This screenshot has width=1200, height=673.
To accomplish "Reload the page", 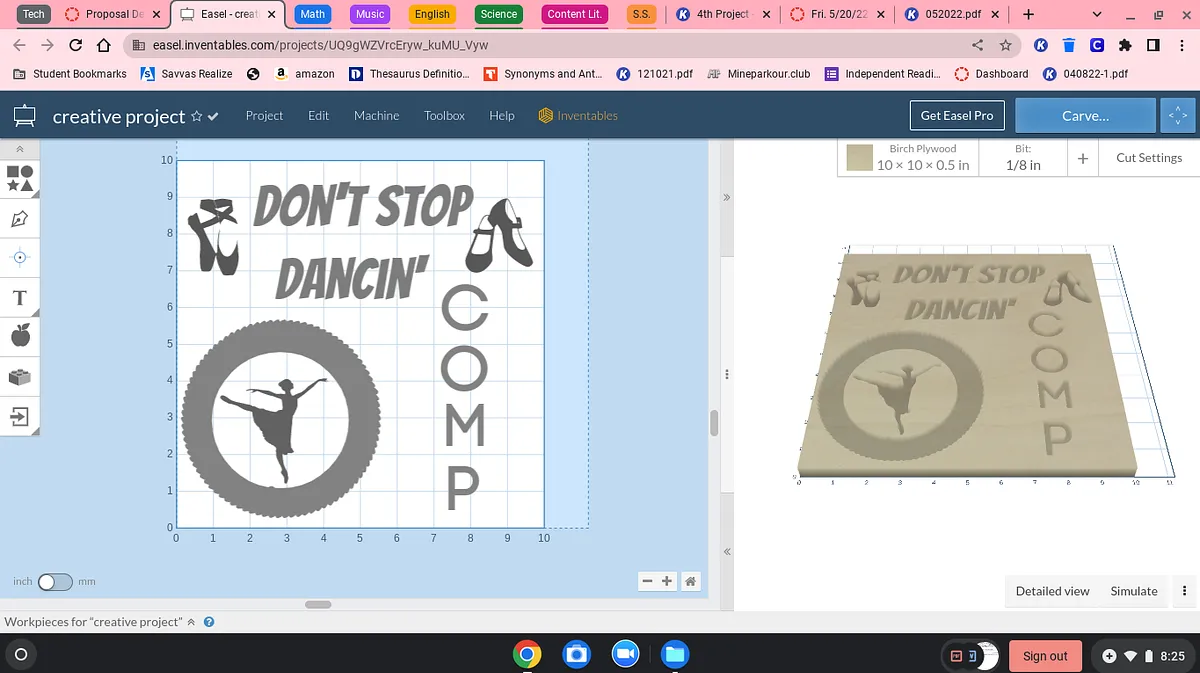I will point(76,45).
